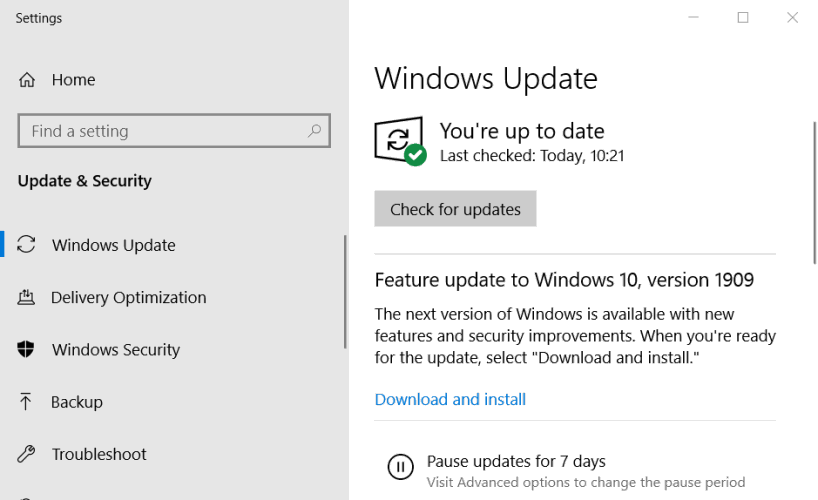Click the Troubleshoot wrench icon
The image size is (818, 500).
coord(27,454)
